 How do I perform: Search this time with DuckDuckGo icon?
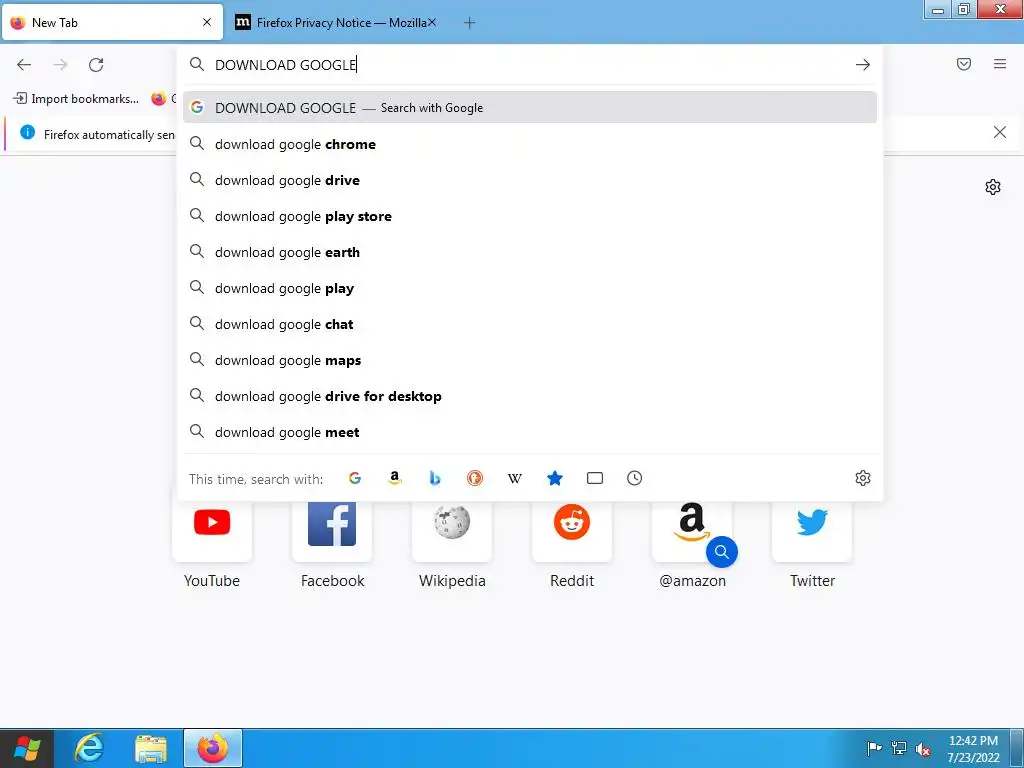475,478
